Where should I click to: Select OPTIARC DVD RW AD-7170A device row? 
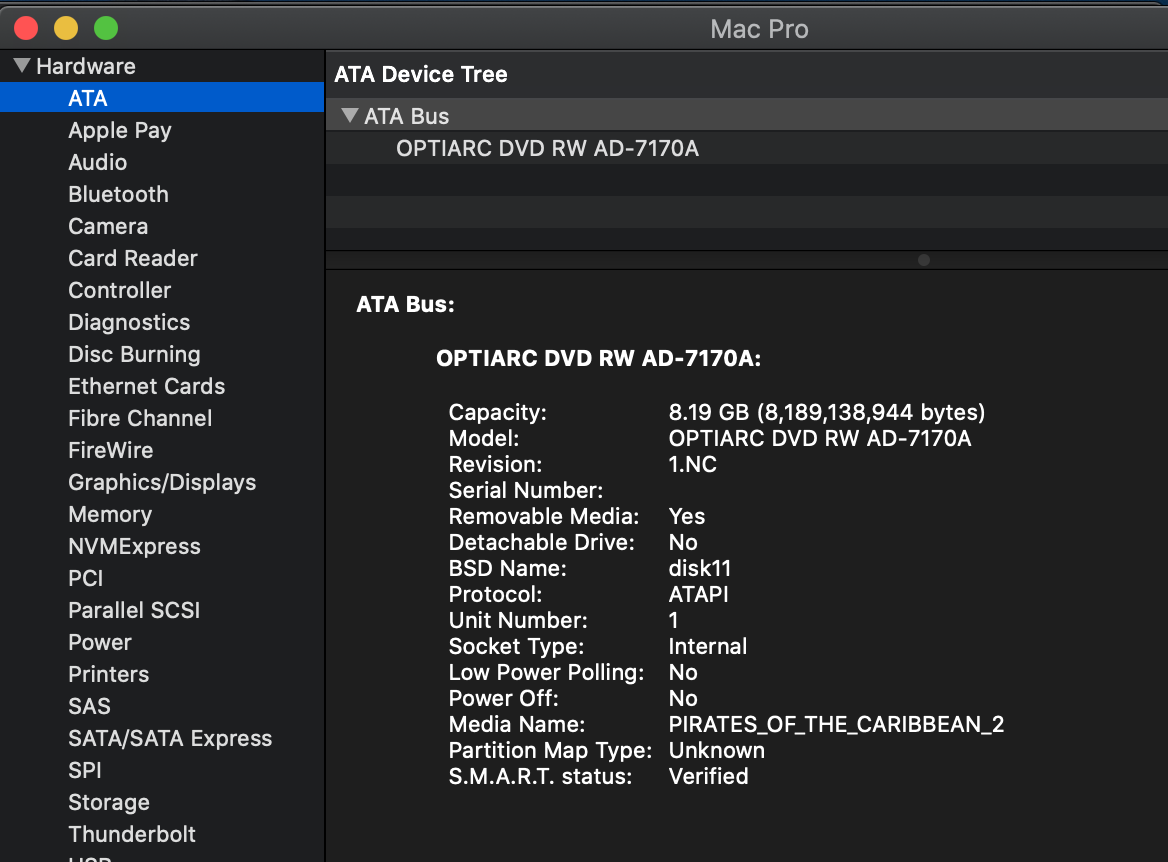[547, 148]
